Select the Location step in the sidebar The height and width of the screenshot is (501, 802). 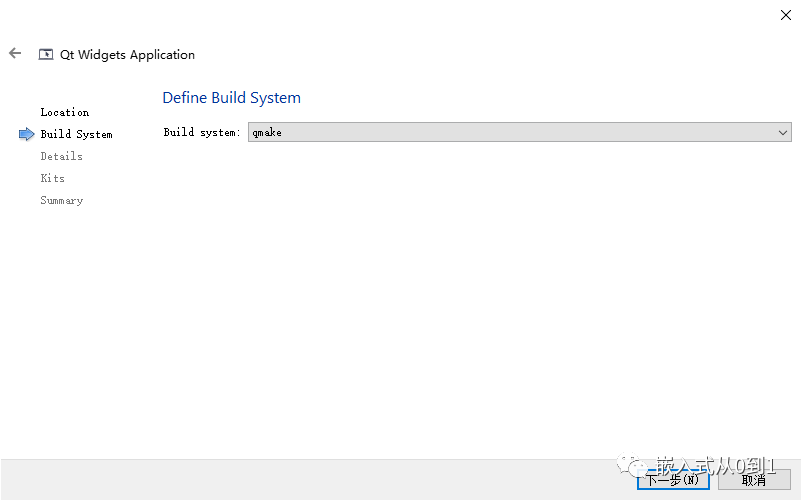64,112
